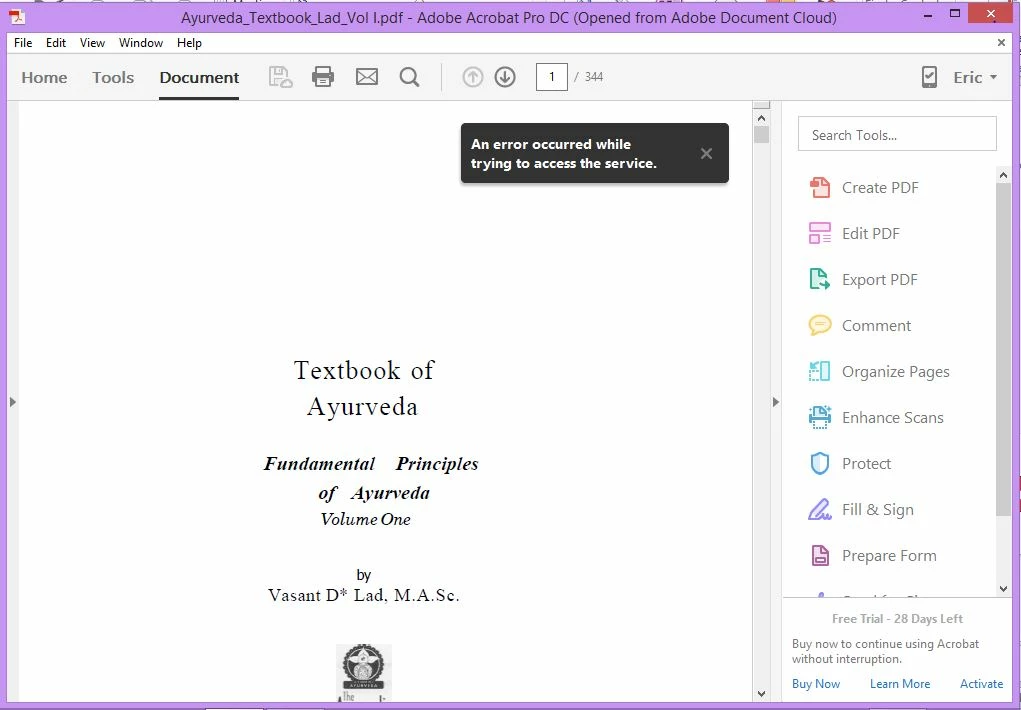
Task: Open the Prepare Form tool
Action: pos(873,556)
